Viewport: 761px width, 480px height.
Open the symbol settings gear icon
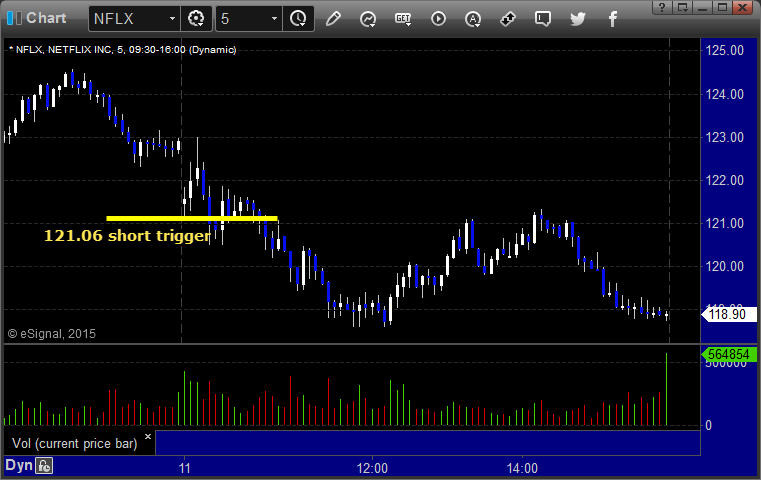tap(196, 19)
